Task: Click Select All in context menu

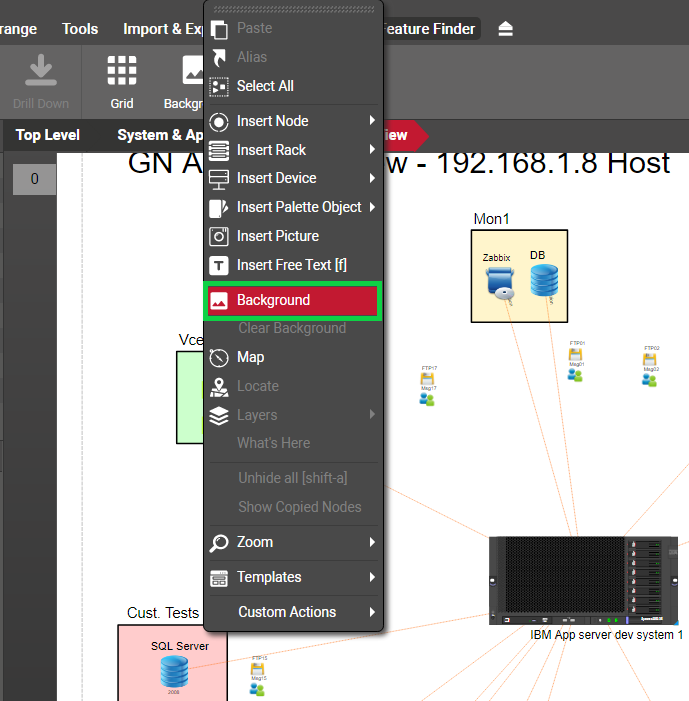Action: [x=265, y=86]
